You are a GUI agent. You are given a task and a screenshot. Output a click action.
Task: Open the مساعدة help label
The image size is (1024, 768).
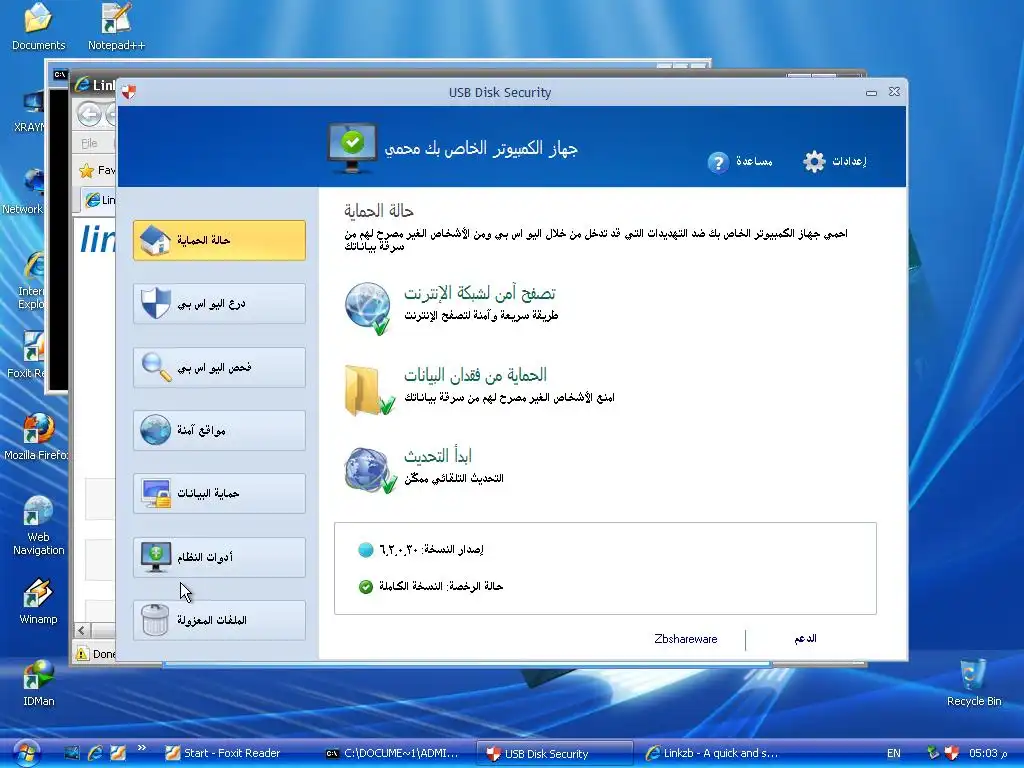coord(754,161)
